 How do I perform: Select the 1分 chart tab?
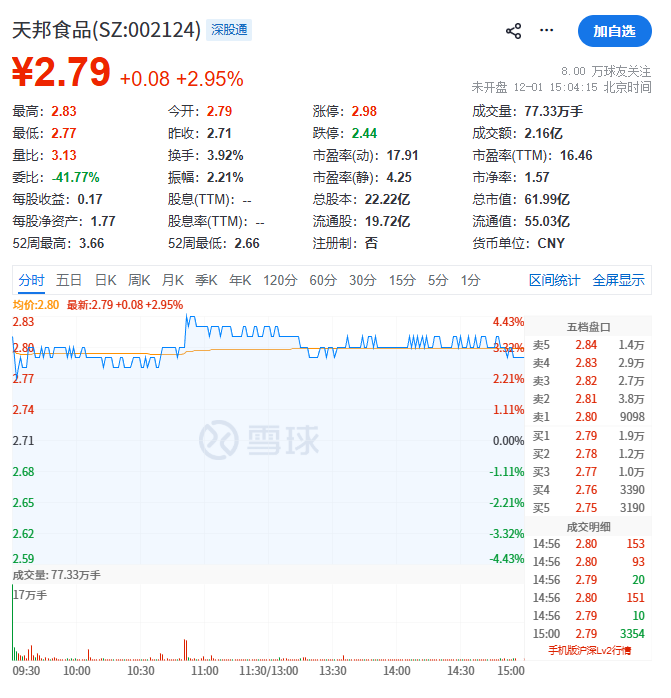(470, 280)
